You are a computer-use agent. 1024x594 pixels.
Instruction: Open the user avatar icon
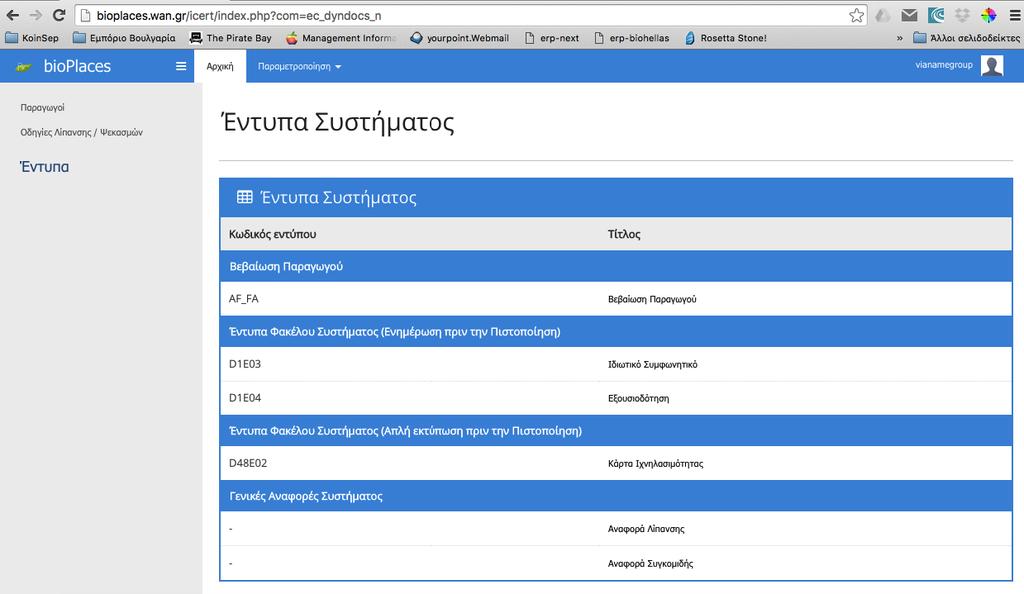coord(992,65)
